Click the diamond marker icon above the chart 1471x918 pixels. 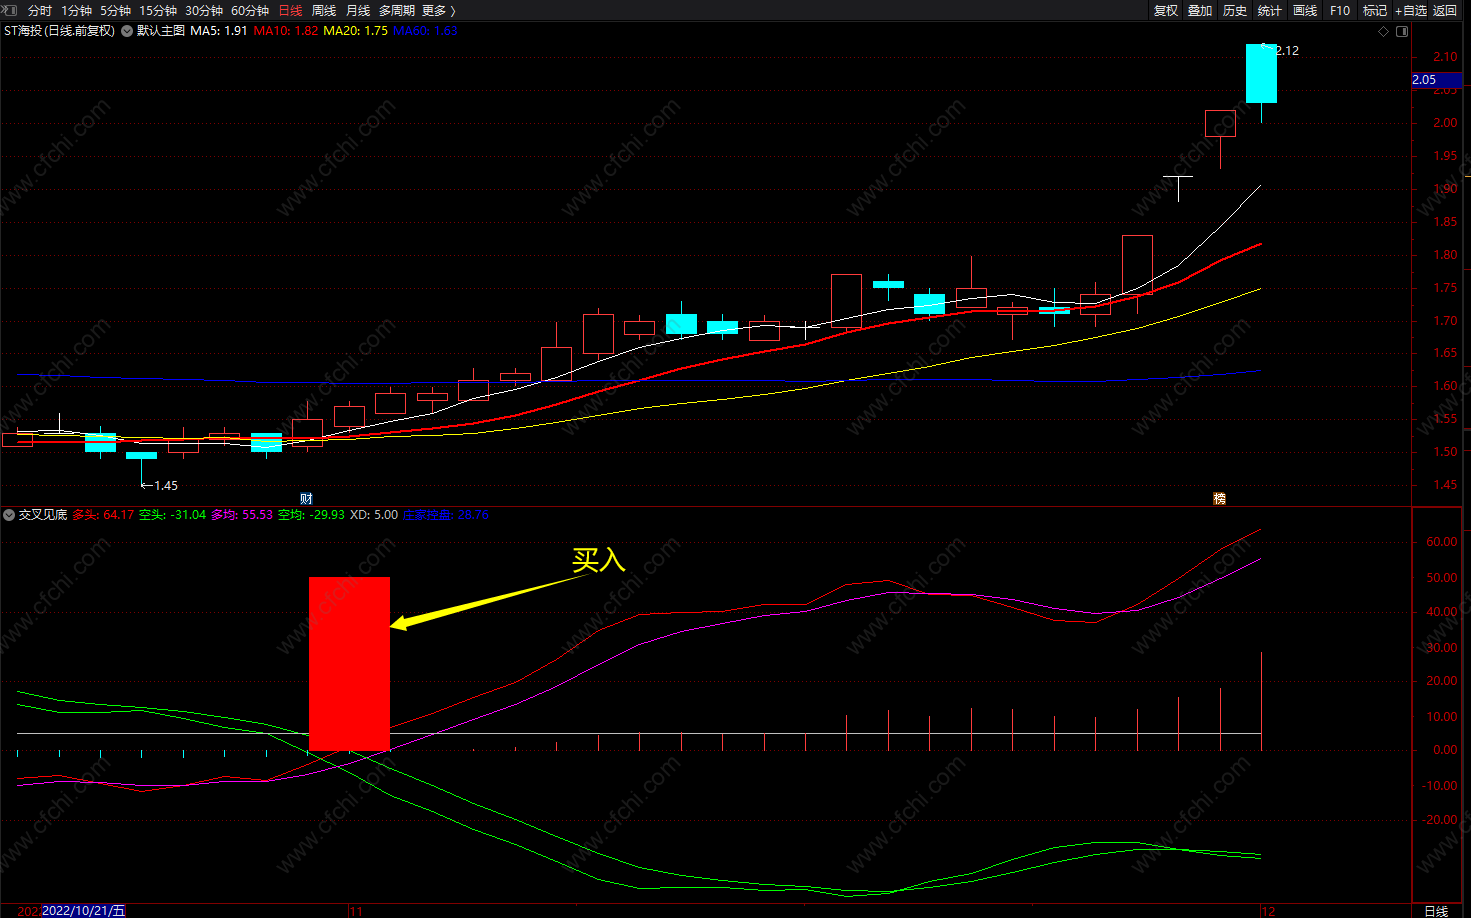click(1384, 31)
